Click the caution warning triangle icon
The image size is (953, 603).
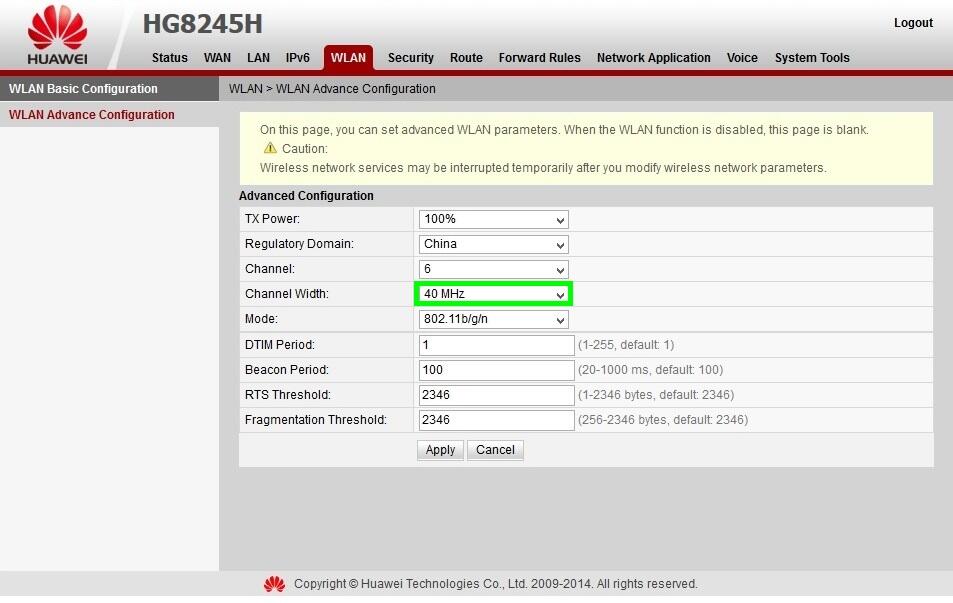(x=270, y=148)
